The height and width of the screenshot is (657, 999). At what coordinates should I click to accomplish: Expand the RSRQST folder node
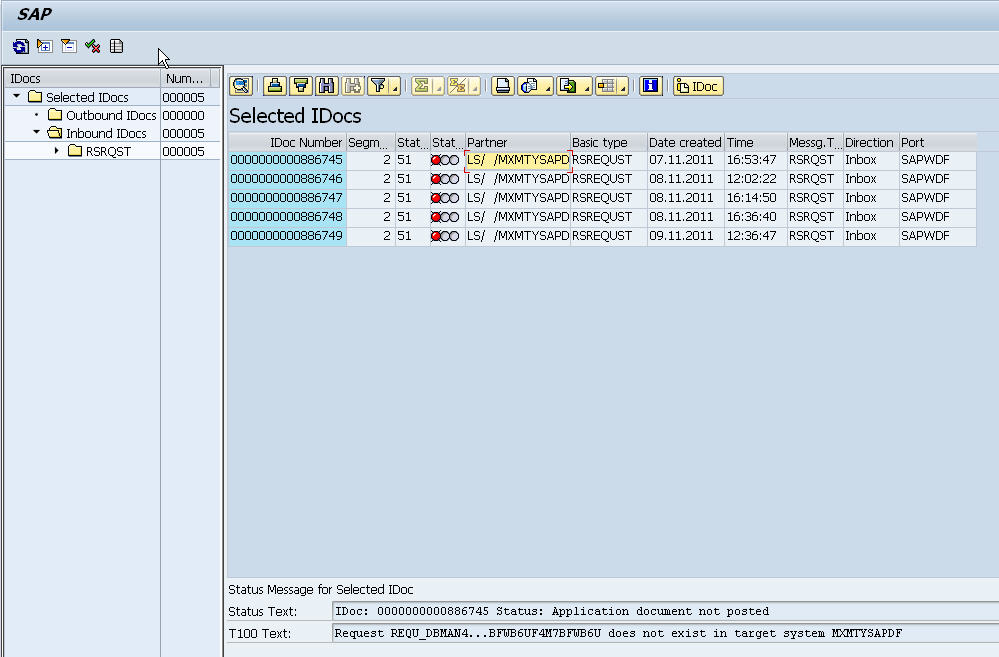tap(57, 151)
